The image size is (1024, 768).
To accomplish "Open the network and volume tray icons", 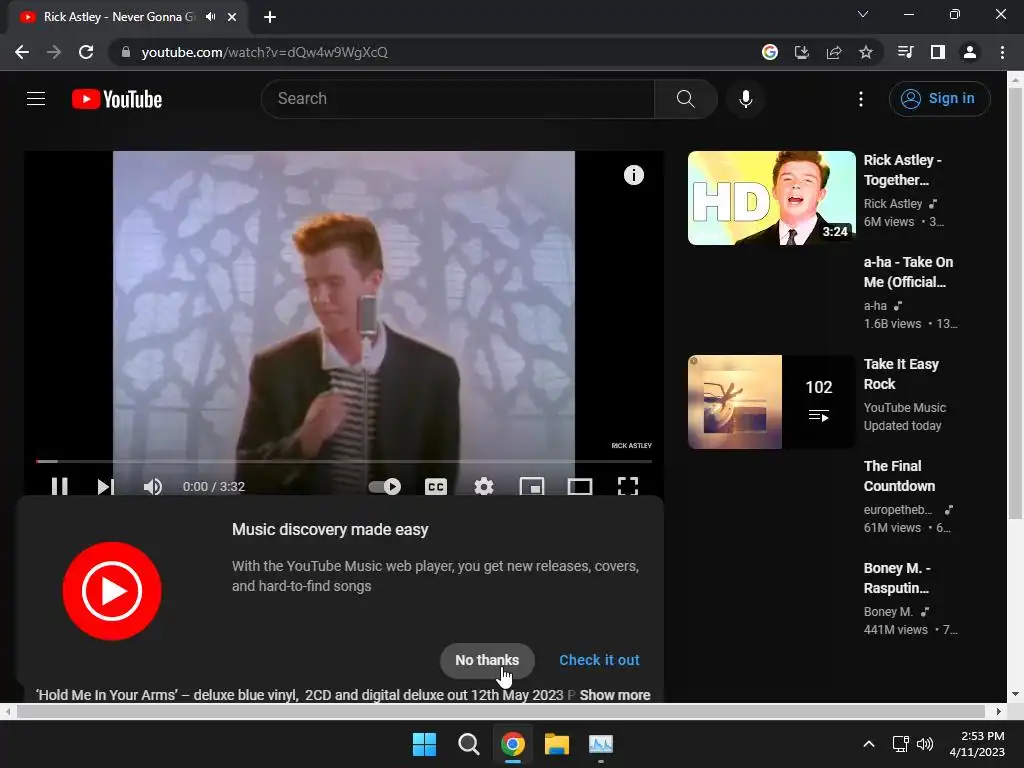I will tap(912, 744).
